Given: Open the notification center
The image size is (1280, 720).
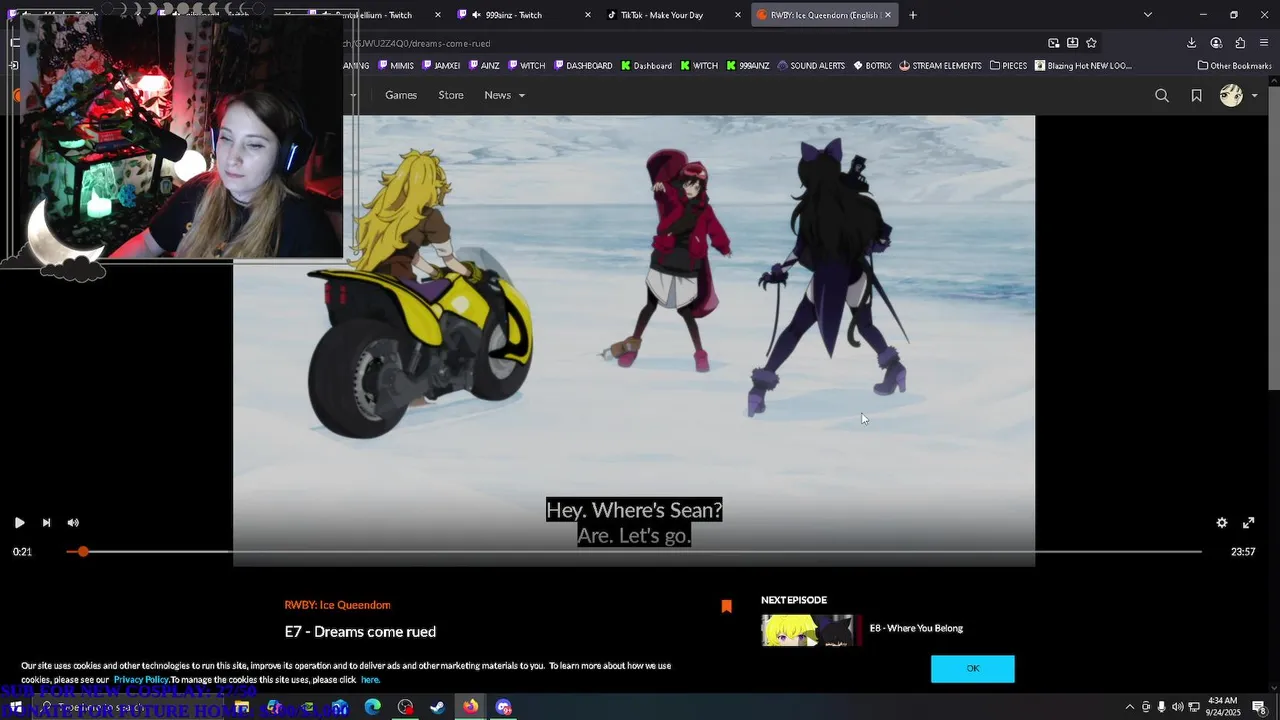Looking at the screenshot, I should 1258,707.
